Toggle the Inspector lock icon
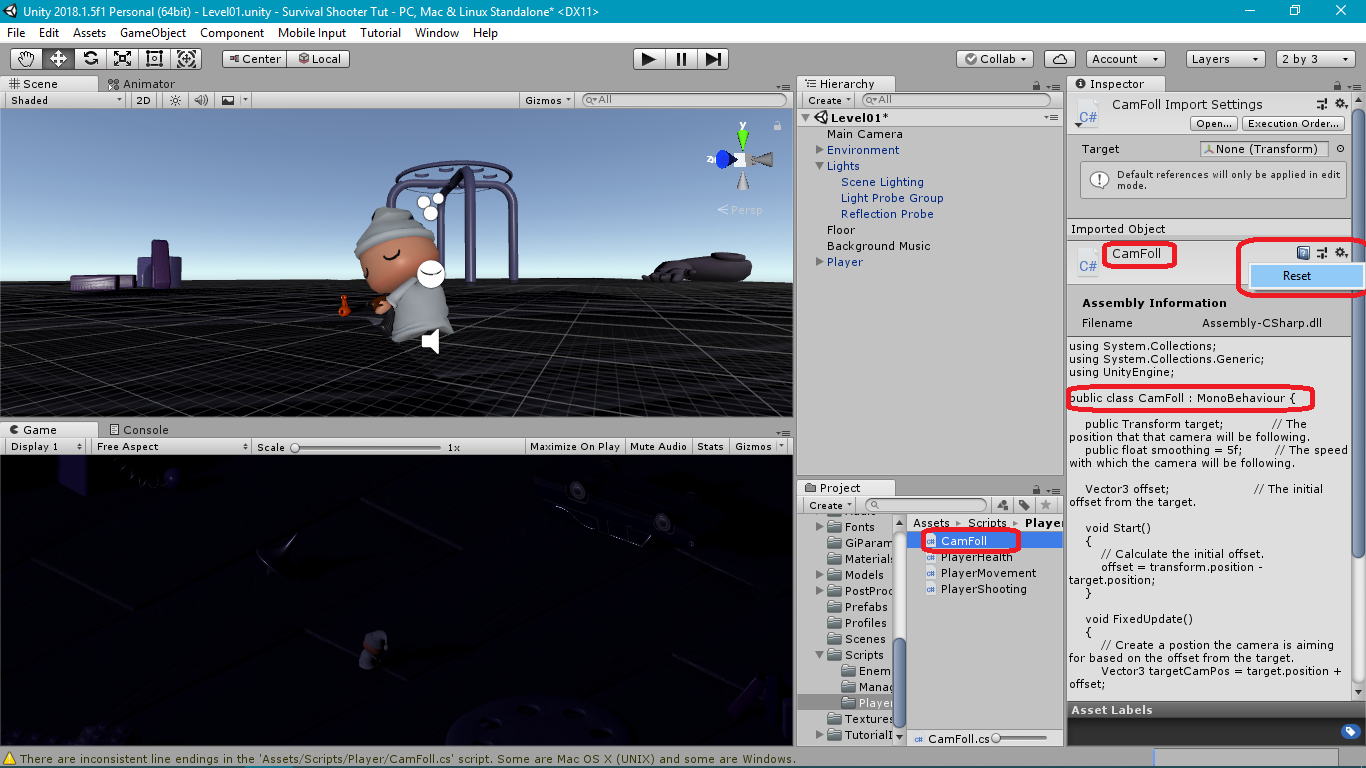The height and width of the screenshot is (768, 1366). (1335, 84)
